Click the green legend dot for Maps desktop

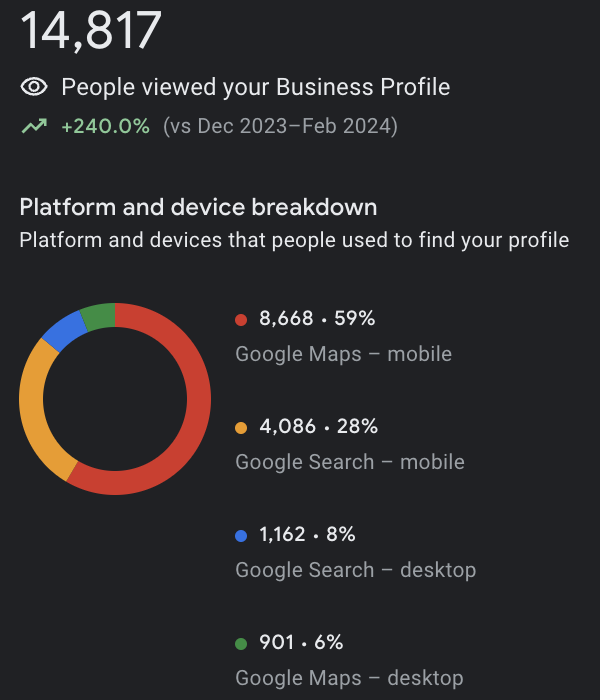[x=241, y=643]
